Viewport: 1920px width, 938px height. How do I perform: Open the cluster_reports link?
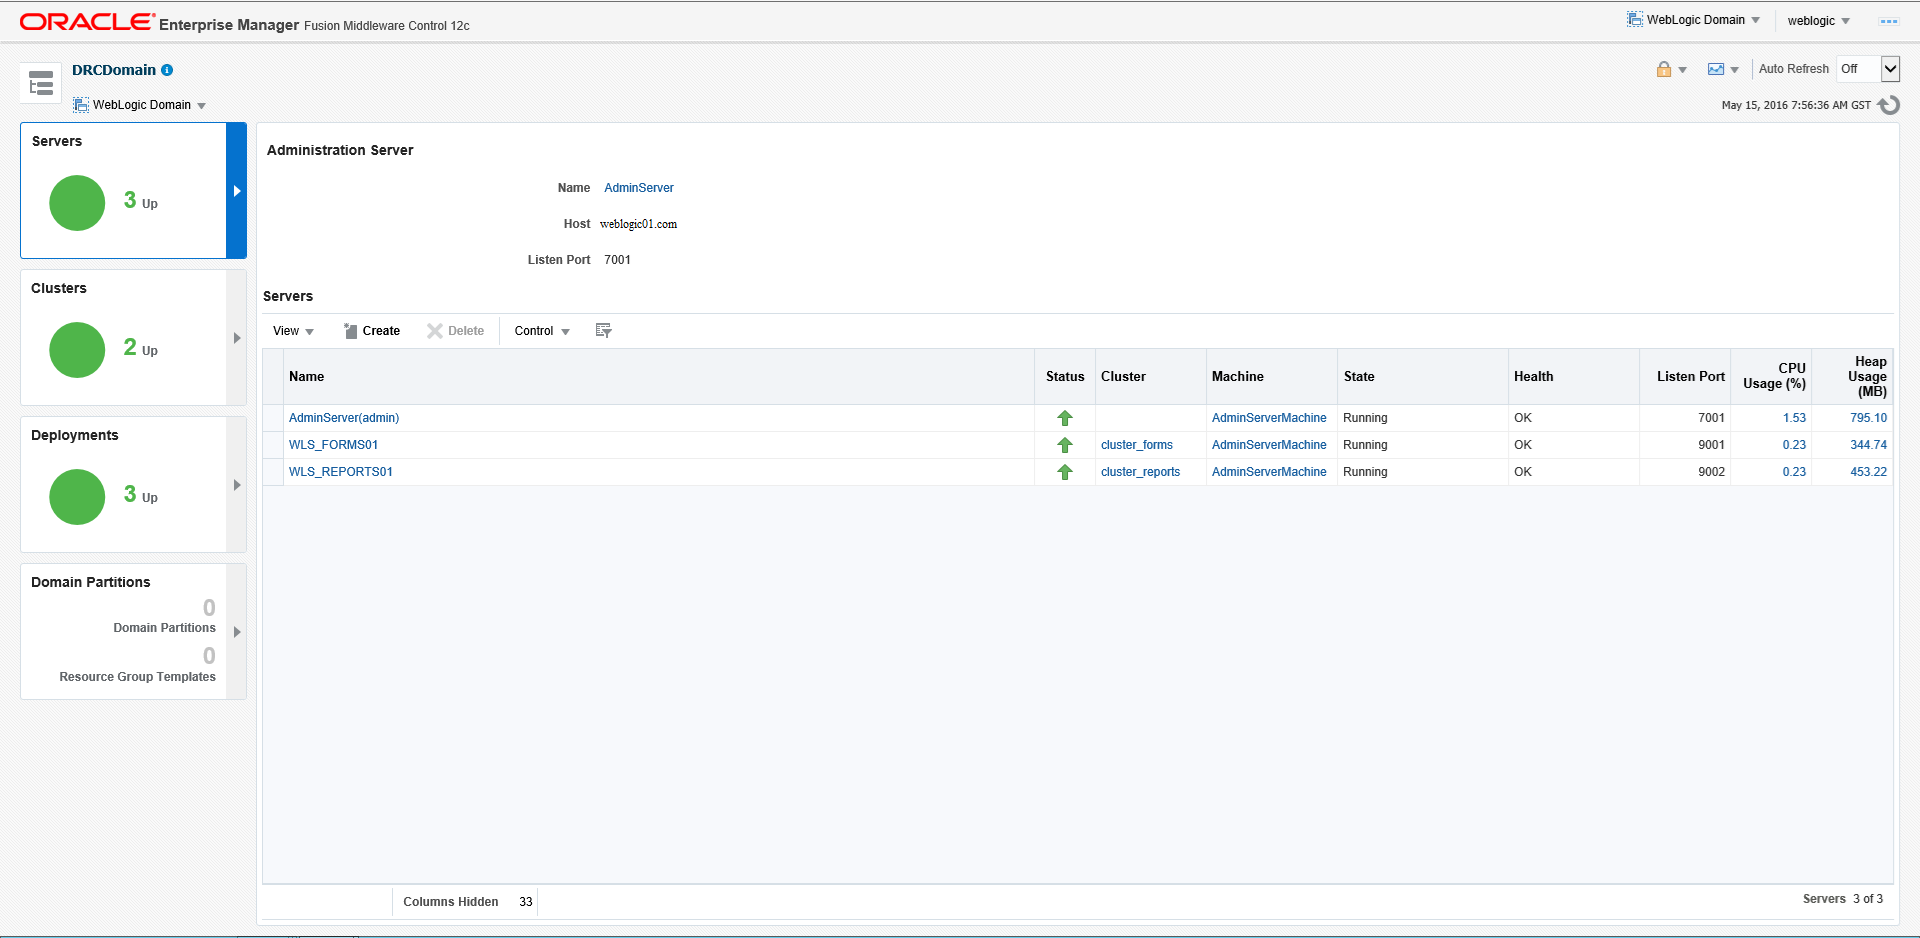point(1140,472)
